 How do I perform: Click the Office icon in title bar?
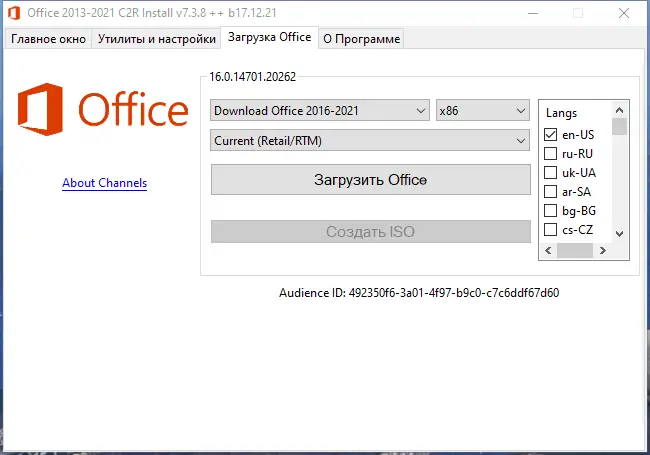pos(14,13)
